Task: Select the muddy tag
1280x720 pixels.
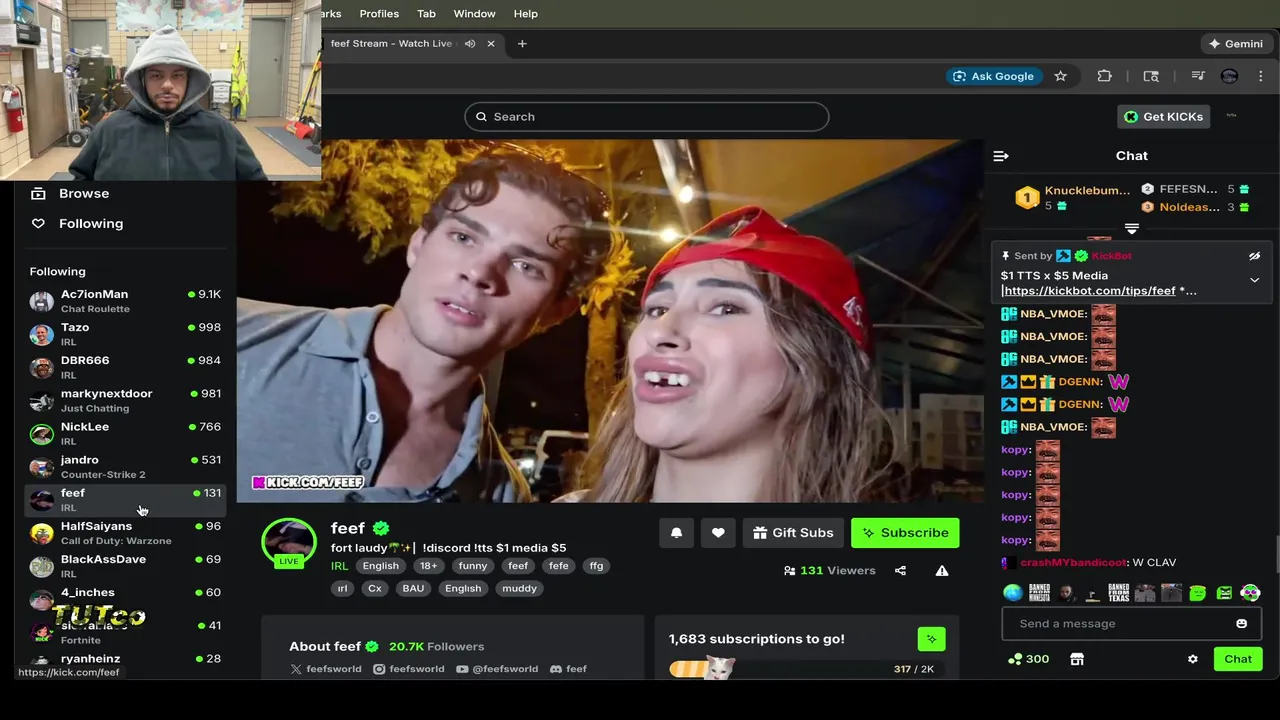Action: coord(520,589)
